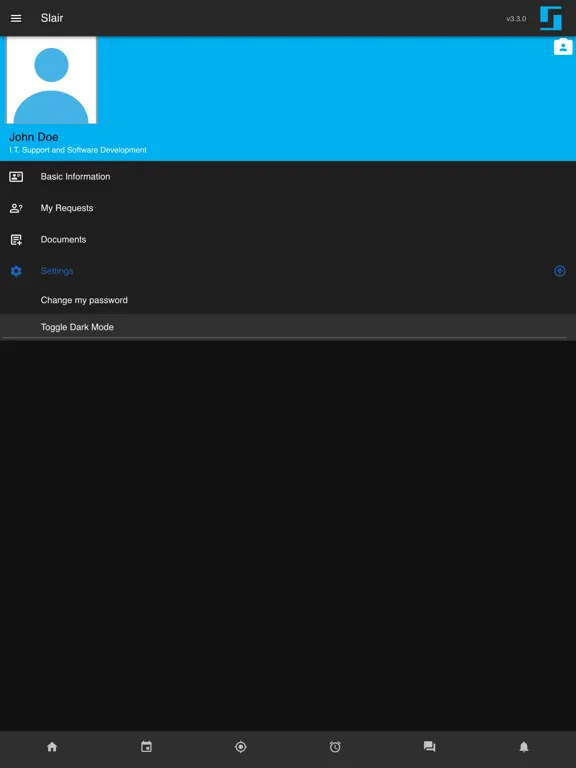Click the Slair app title
This screenshot has height=768, width=576.
coord(52,18)
